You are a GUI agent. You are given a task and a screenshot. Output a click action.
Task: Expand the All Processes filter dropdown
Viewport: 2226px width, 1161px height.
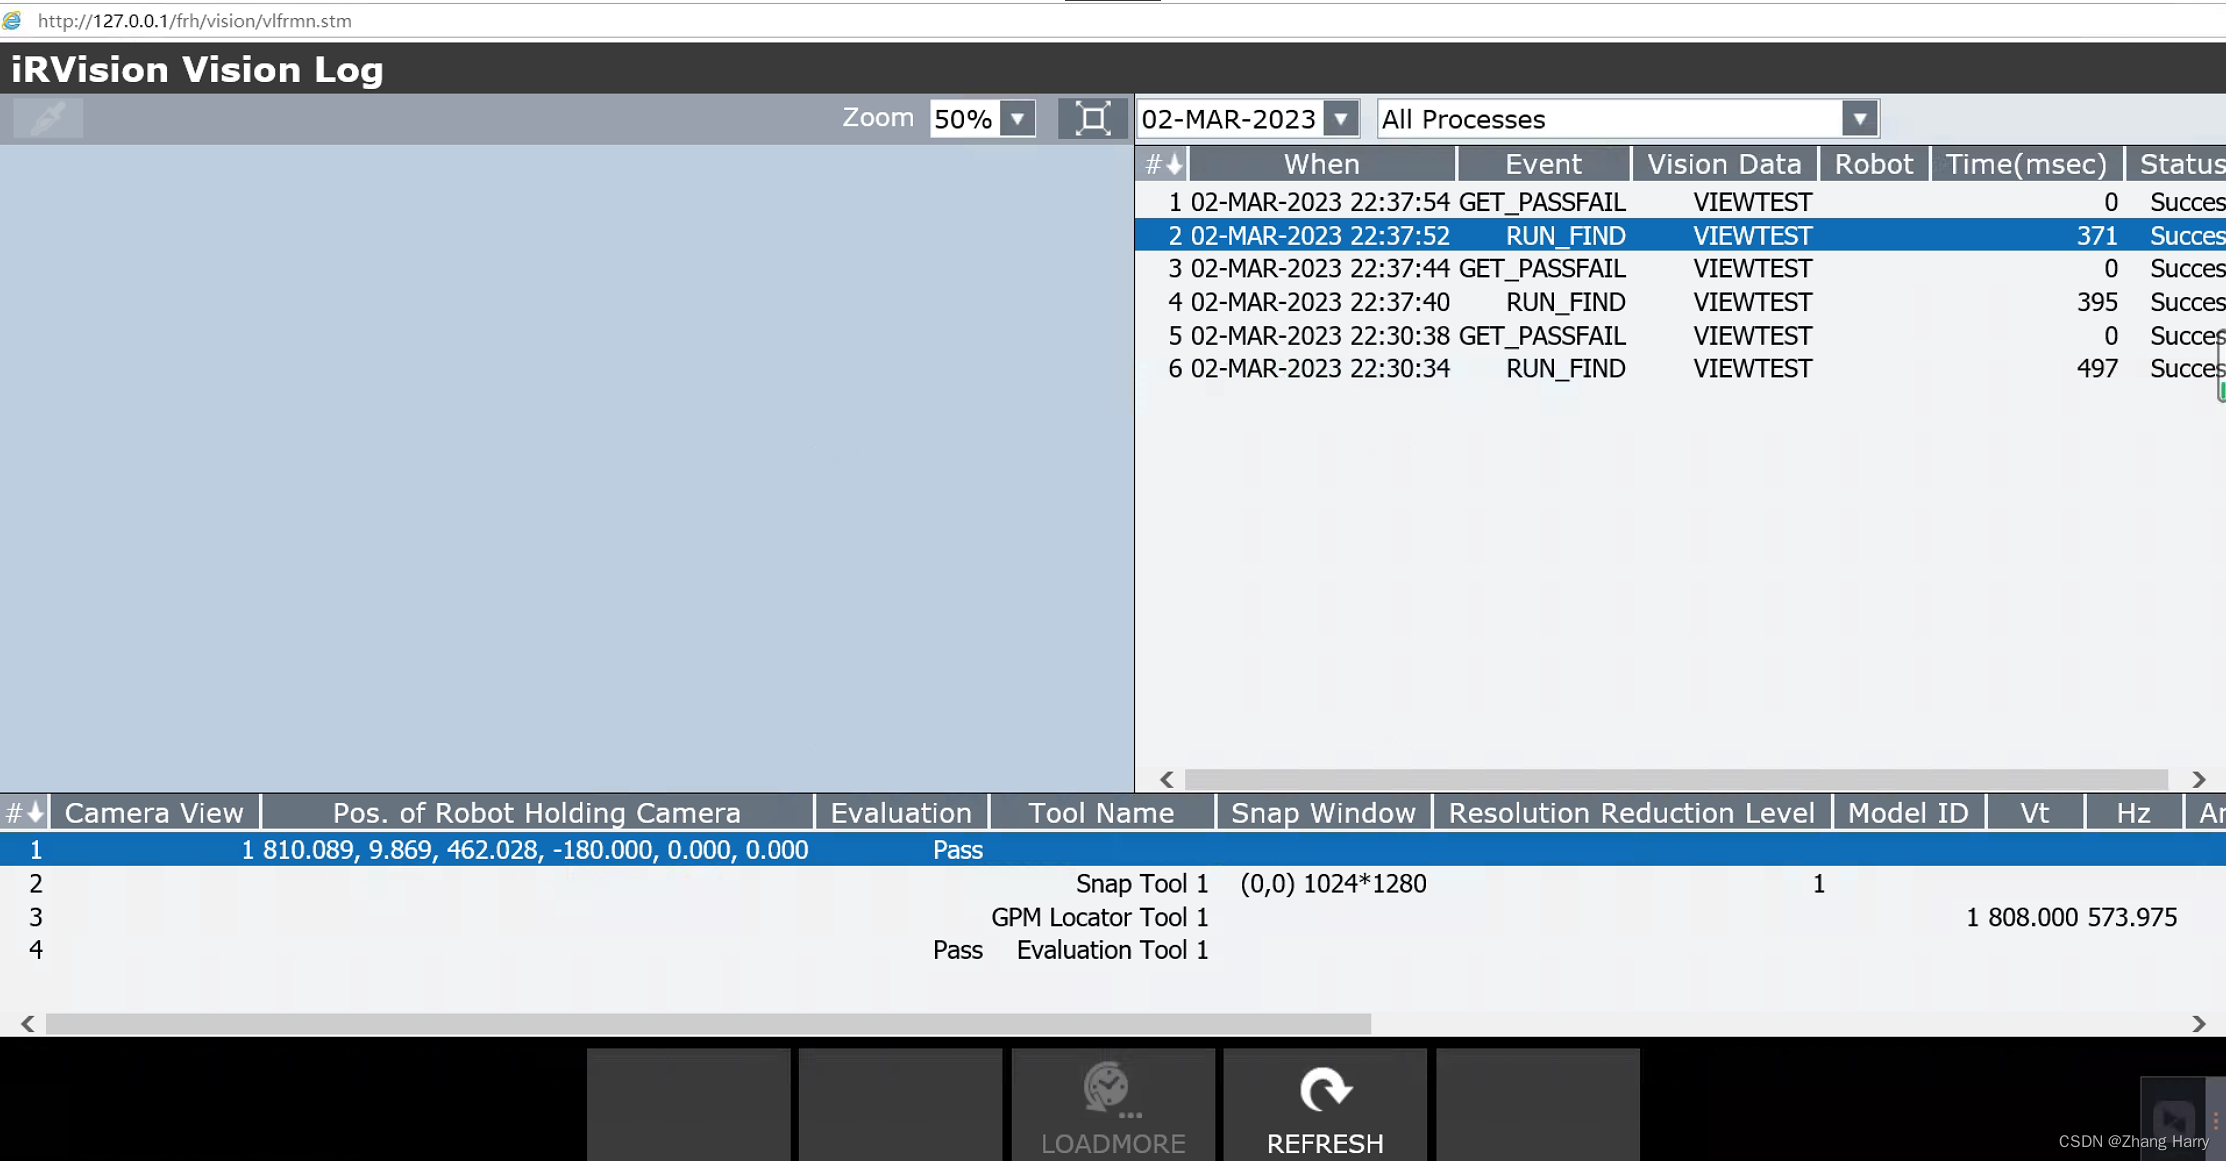pyautogui.click(x=1858, y=119)
